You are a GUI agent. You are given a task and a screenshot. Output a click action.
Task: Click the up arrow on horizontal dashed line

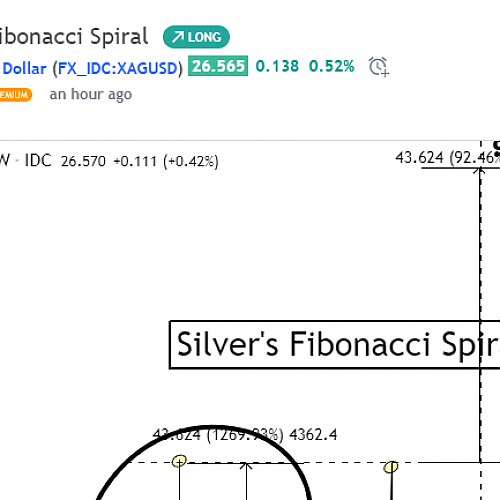246,467
